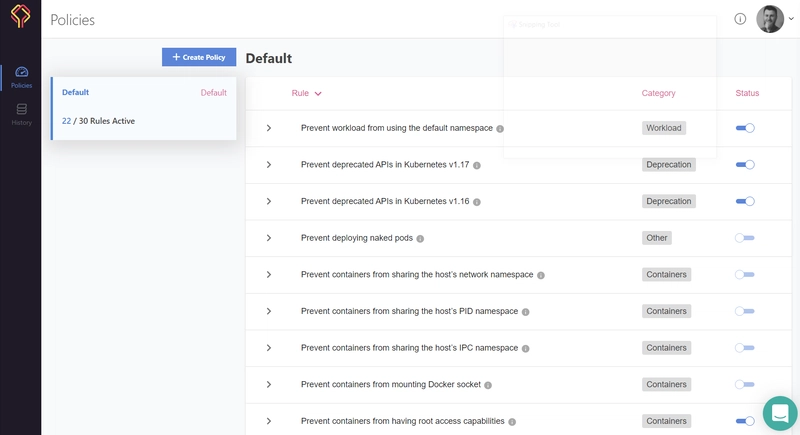Enable the host's PID namespace rule

745,311
